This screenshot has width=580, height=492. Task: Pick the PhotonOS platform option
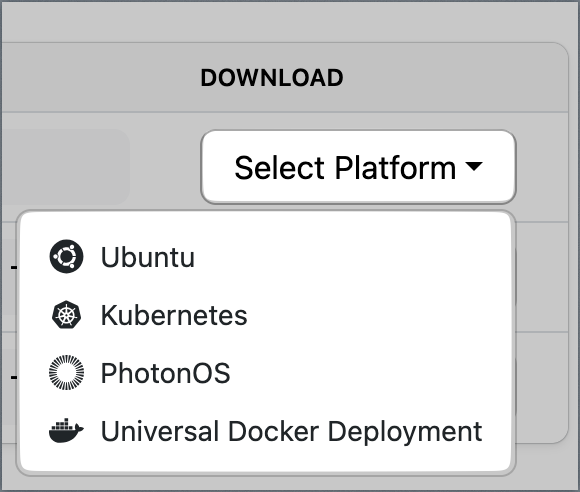(266, 373)
